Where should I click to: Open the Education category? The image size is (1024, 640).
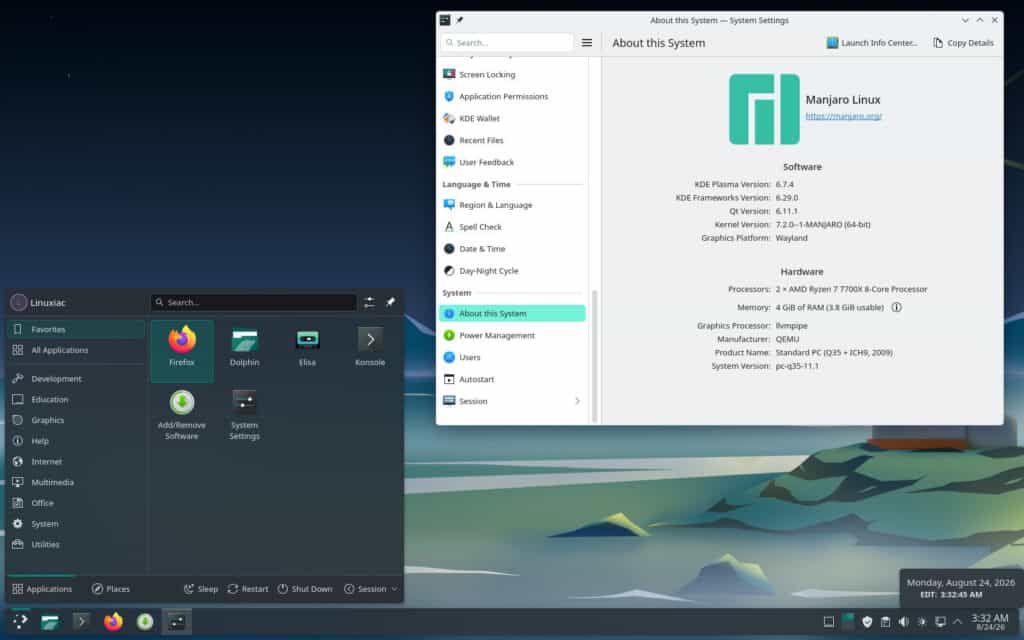(76, 399)
